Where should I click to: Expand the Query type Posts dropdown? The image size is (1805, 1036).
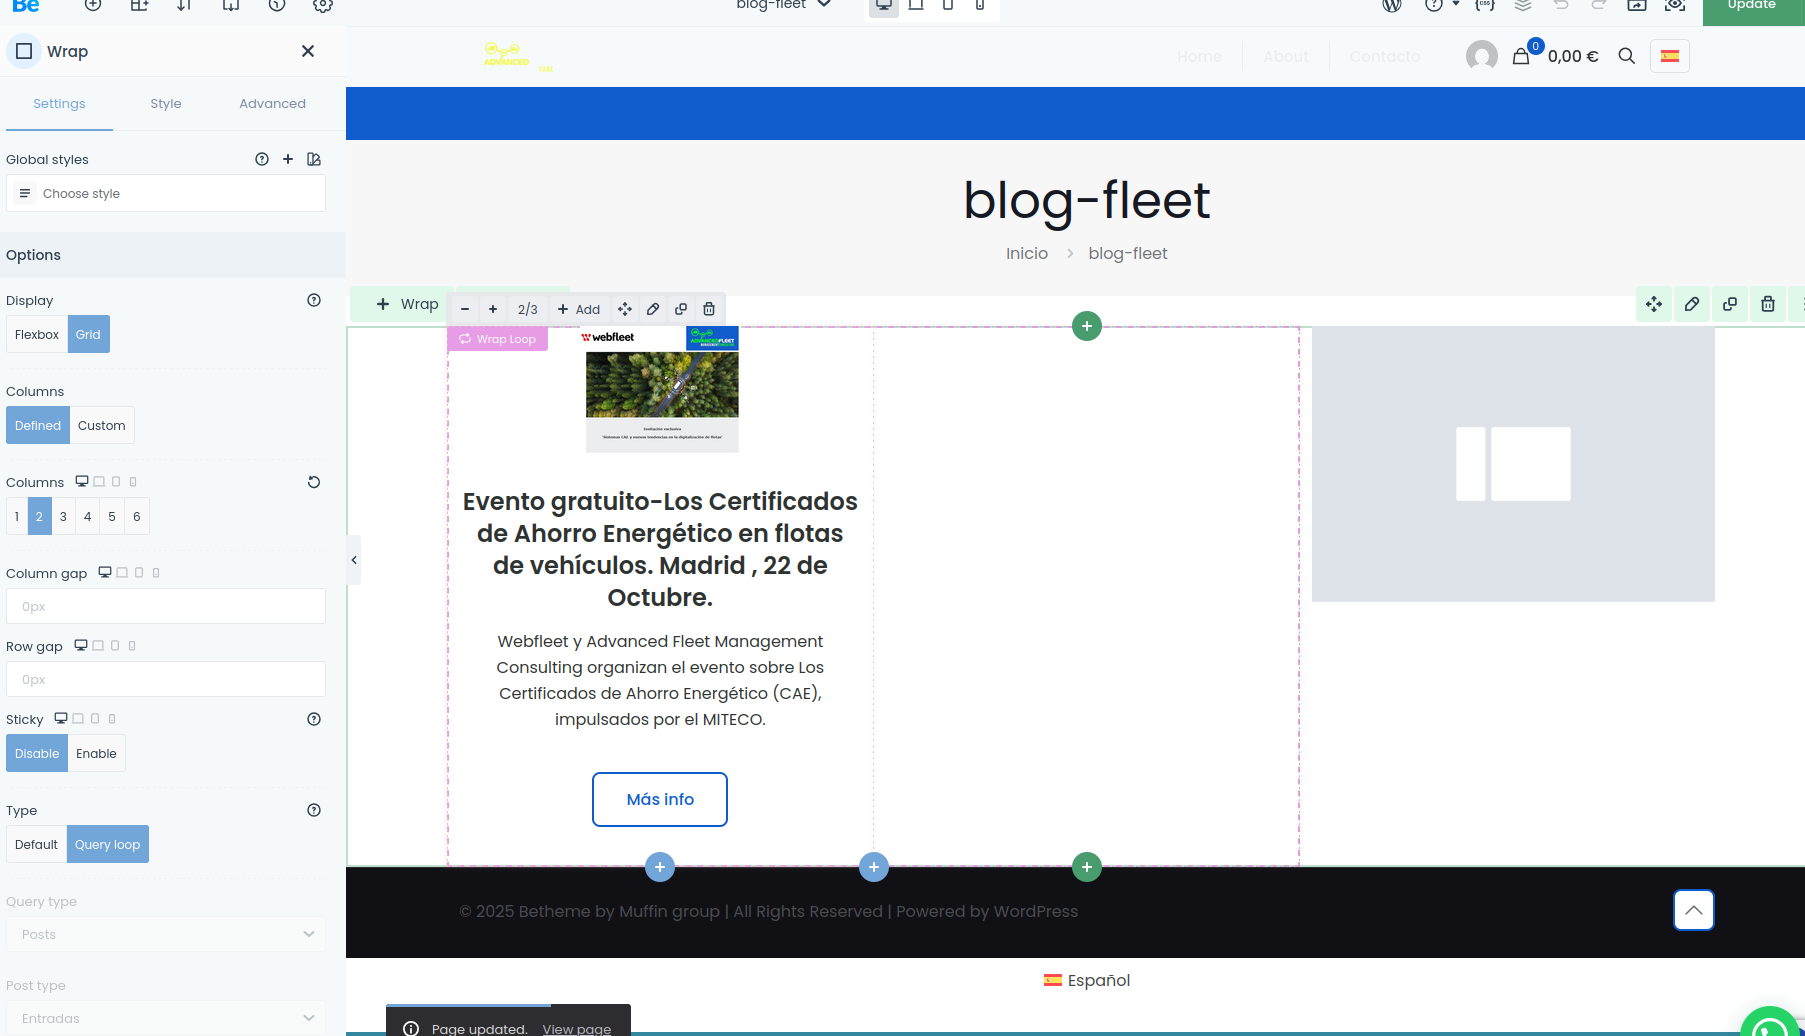[x=166, y=935]
